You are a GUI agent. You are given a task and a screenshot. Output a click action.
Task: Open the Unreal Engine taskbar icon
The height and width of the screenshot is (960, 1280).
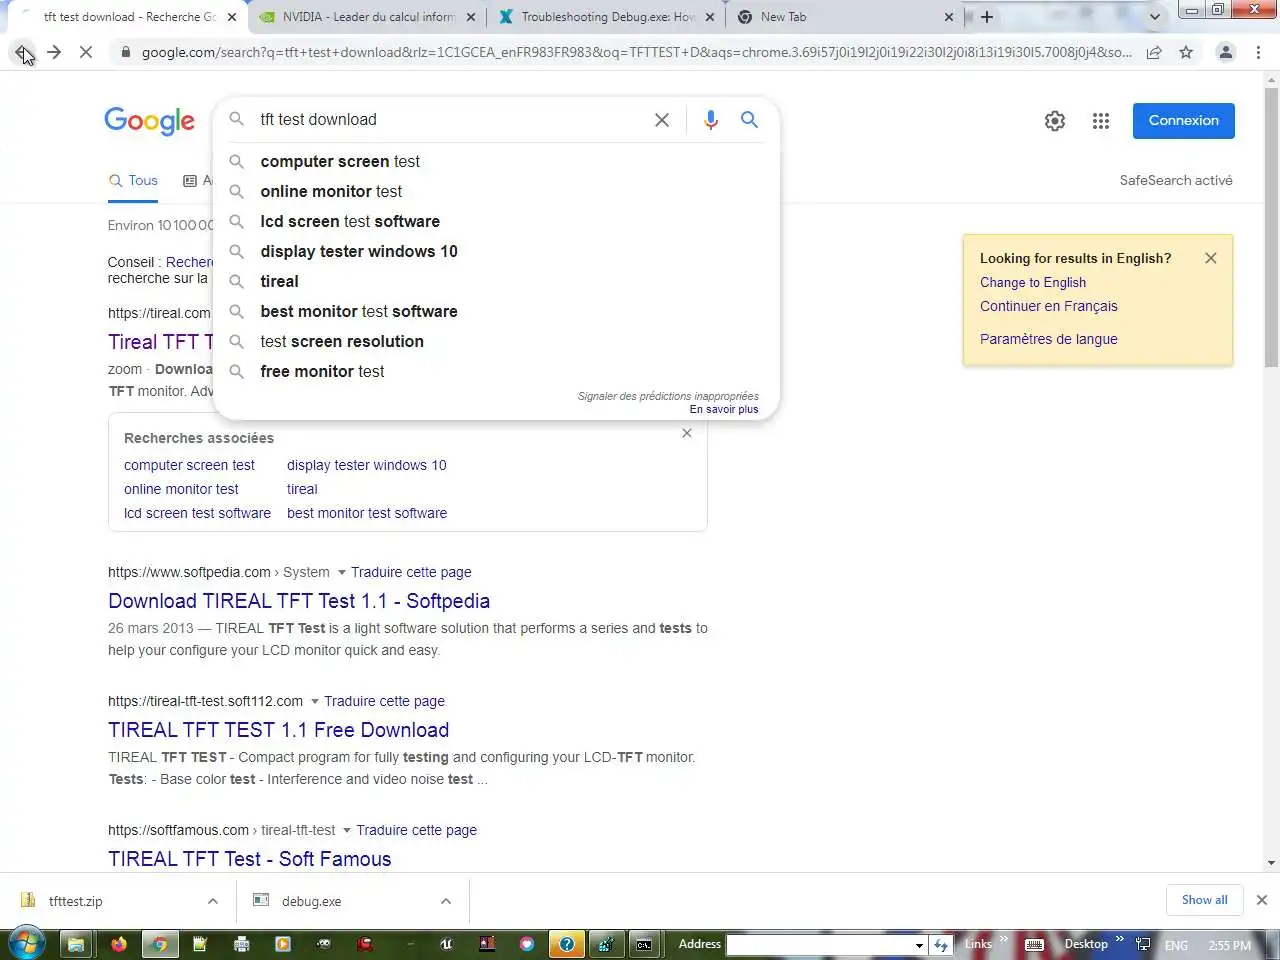click(x=446, y=943)
